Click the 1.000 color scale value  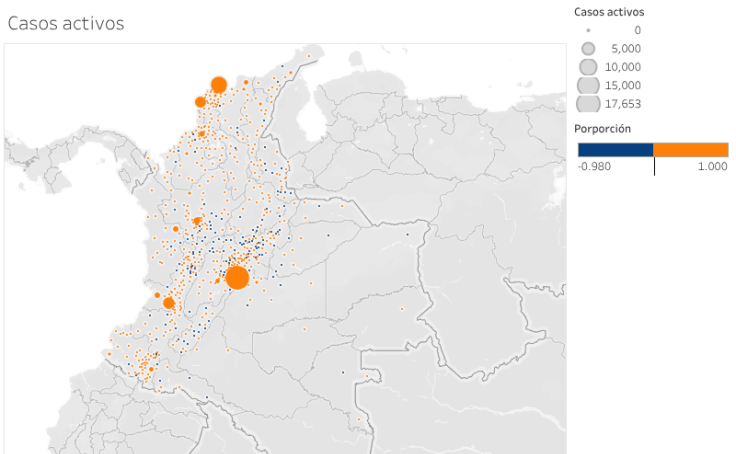712,166
